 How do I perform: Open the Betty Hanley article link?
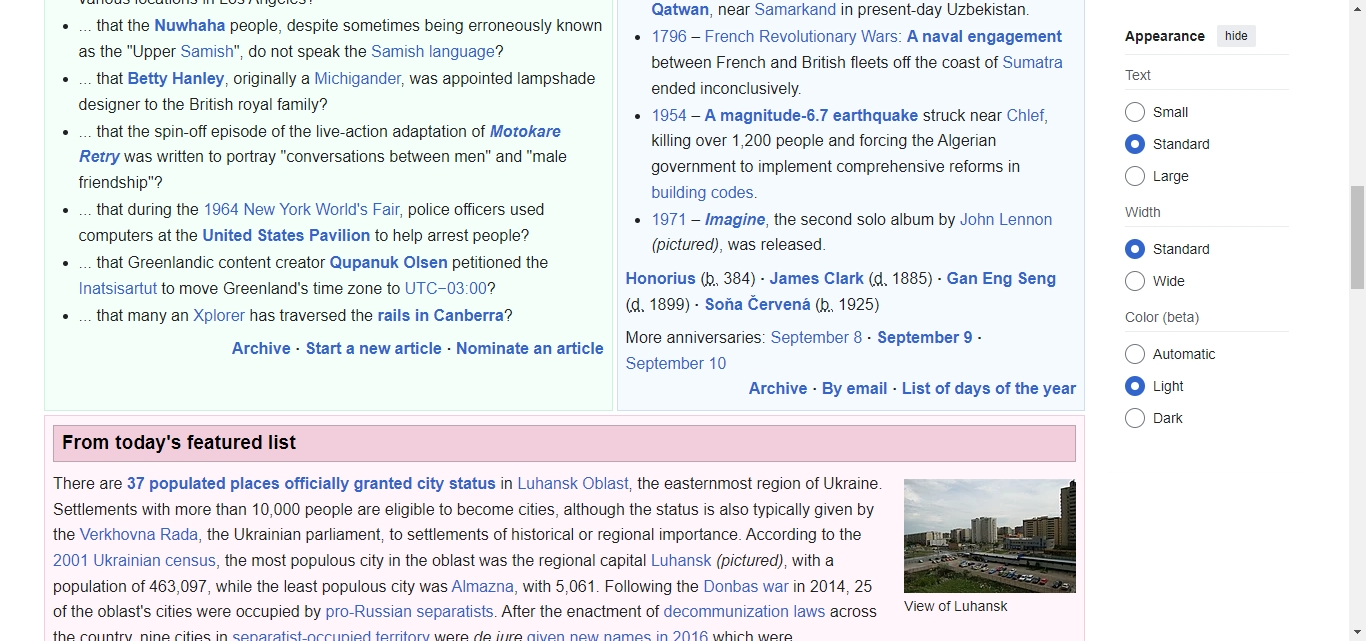(x=176, y=78)
